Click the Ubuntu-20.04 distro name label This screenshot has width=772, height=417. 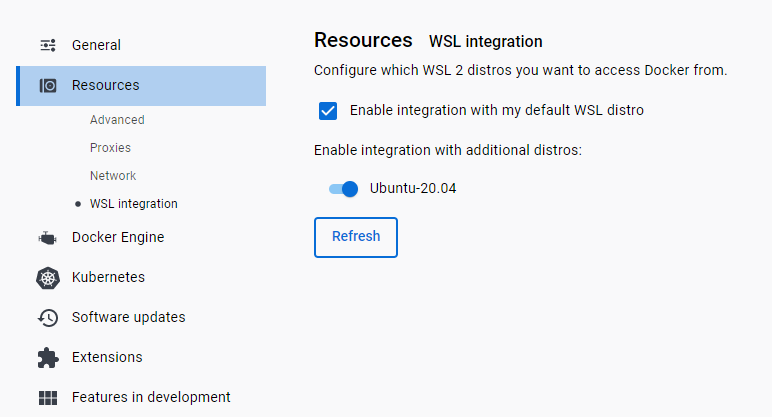tap(413, 188)
